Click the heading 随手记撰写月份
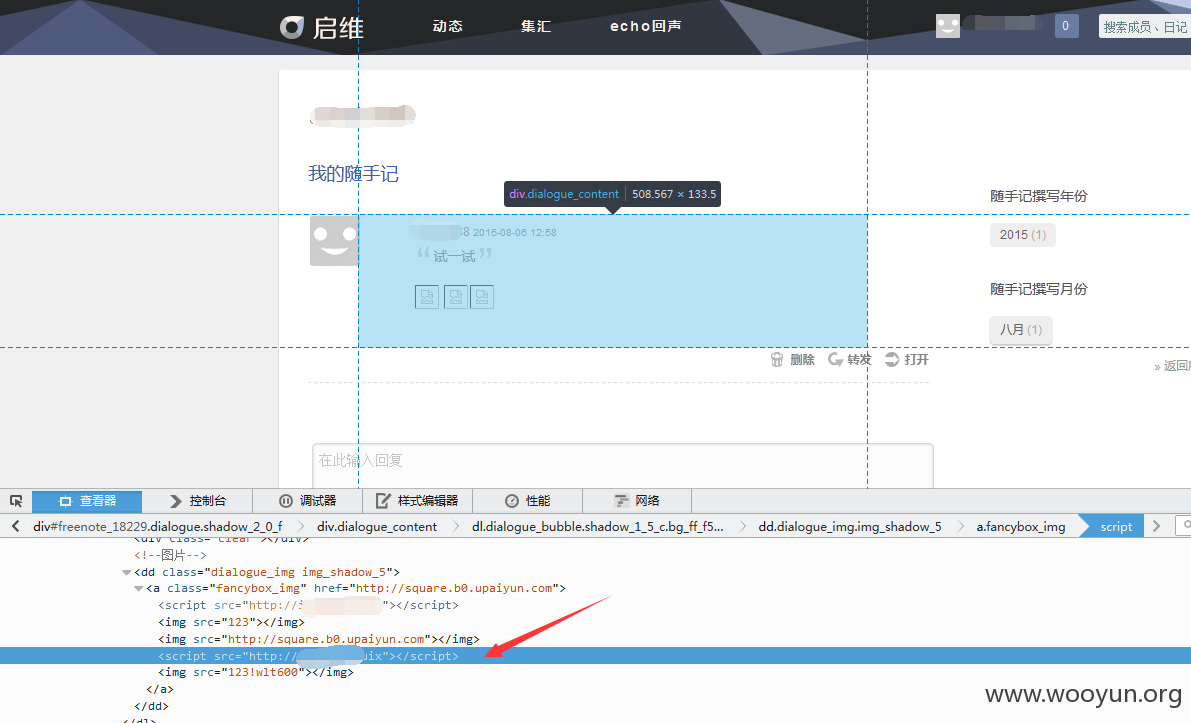 click(x=1038, y=289)
